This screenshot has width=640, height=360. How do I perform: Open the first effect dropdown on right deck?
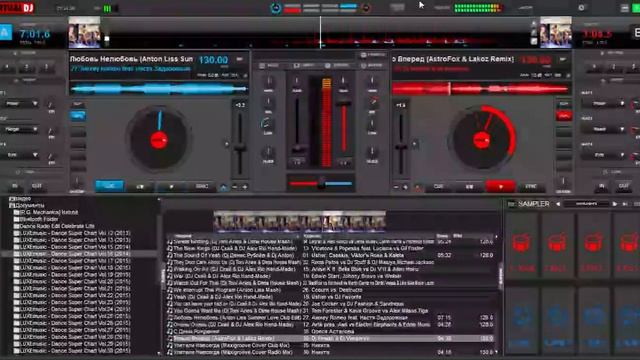[x=603, y=104]
